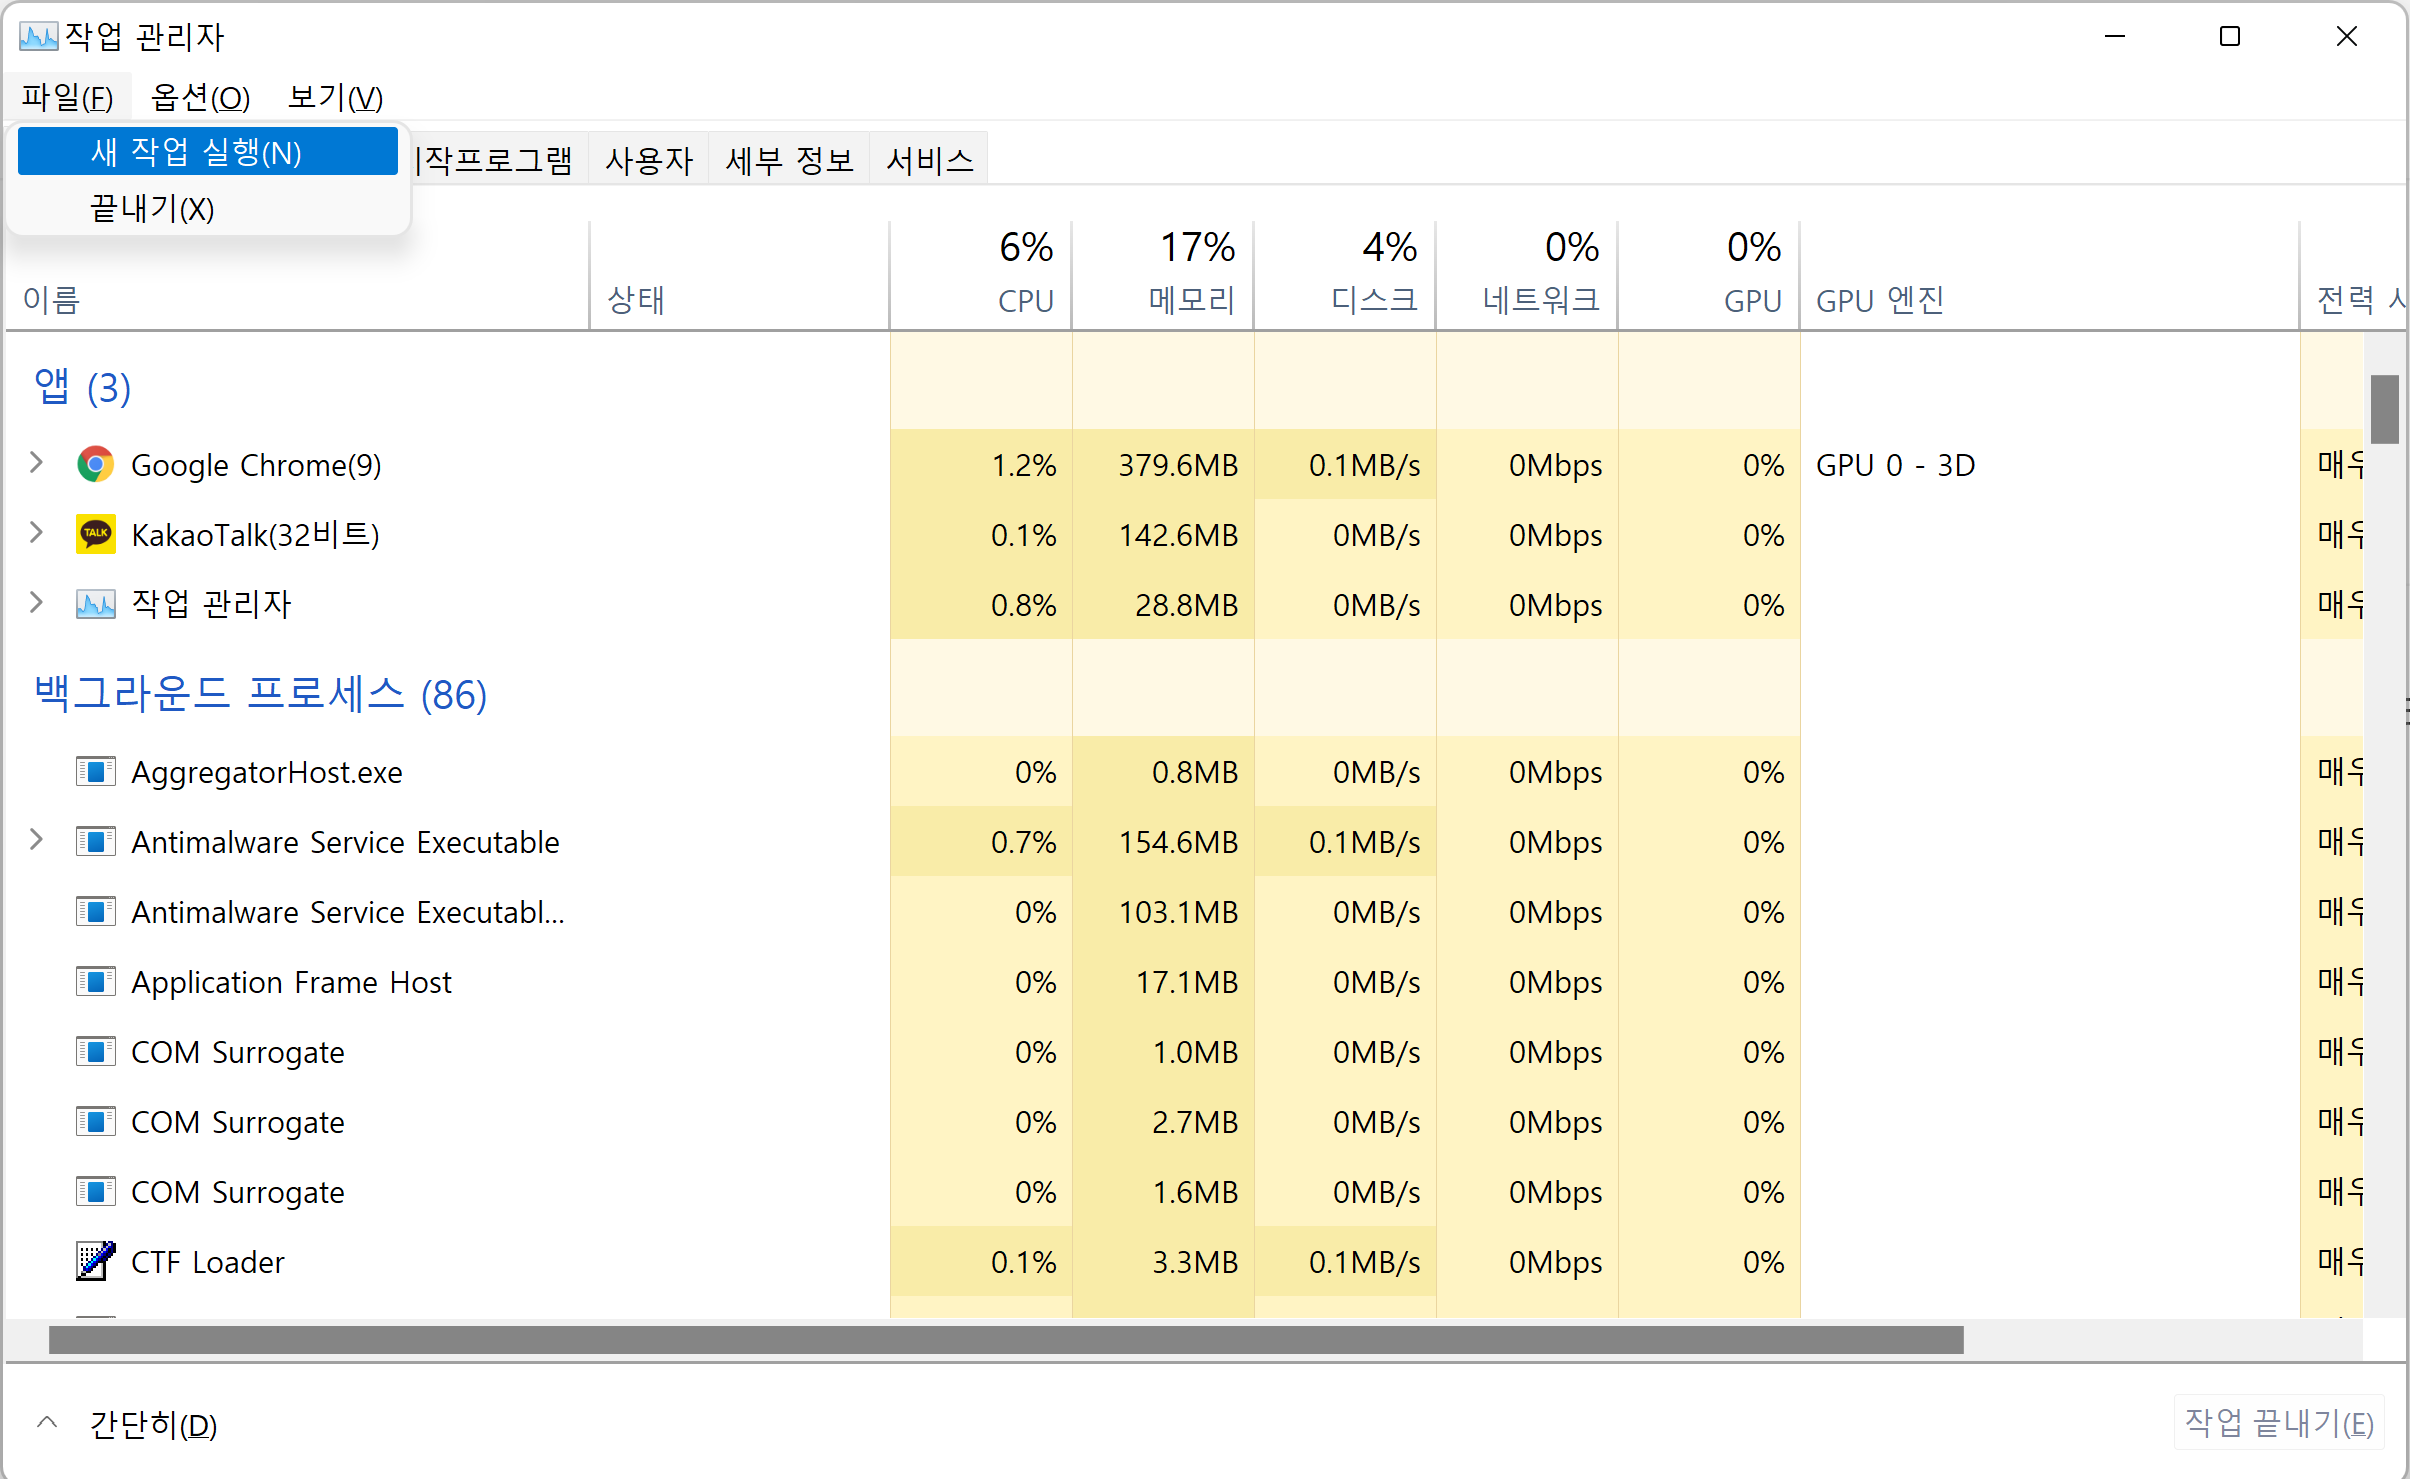Expand the Antimalware Service Executable entry
Screen dimensions: 2410x1479
pos(37,840)
